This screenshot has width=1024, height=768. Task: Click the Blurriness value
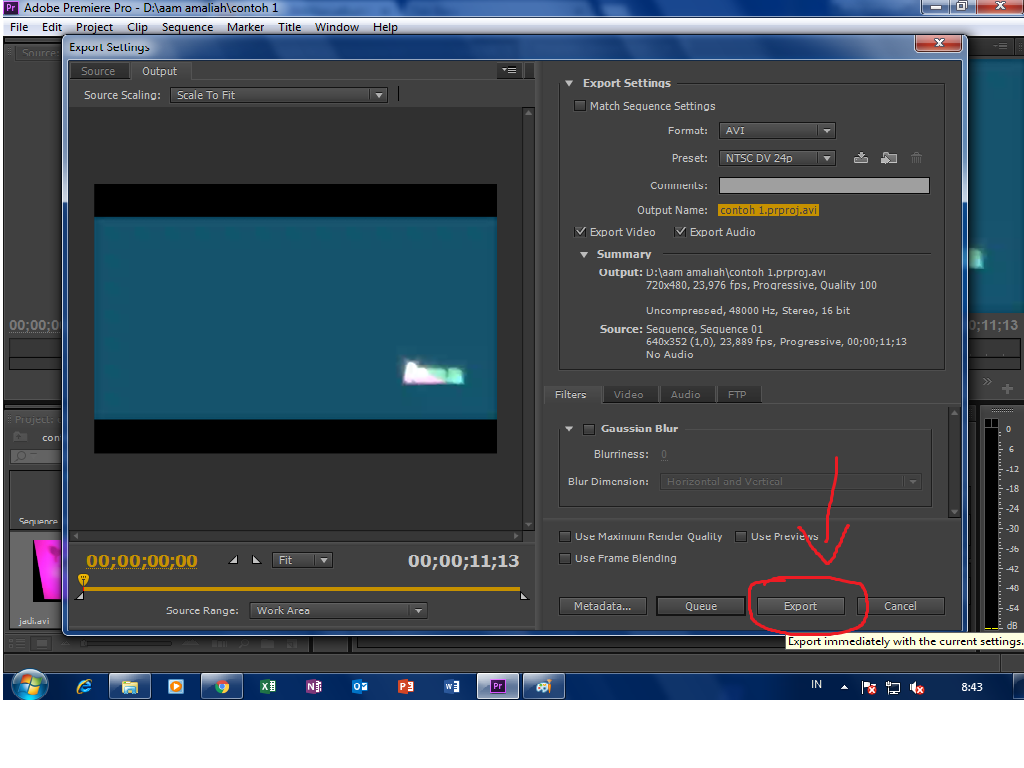point(664,454)
